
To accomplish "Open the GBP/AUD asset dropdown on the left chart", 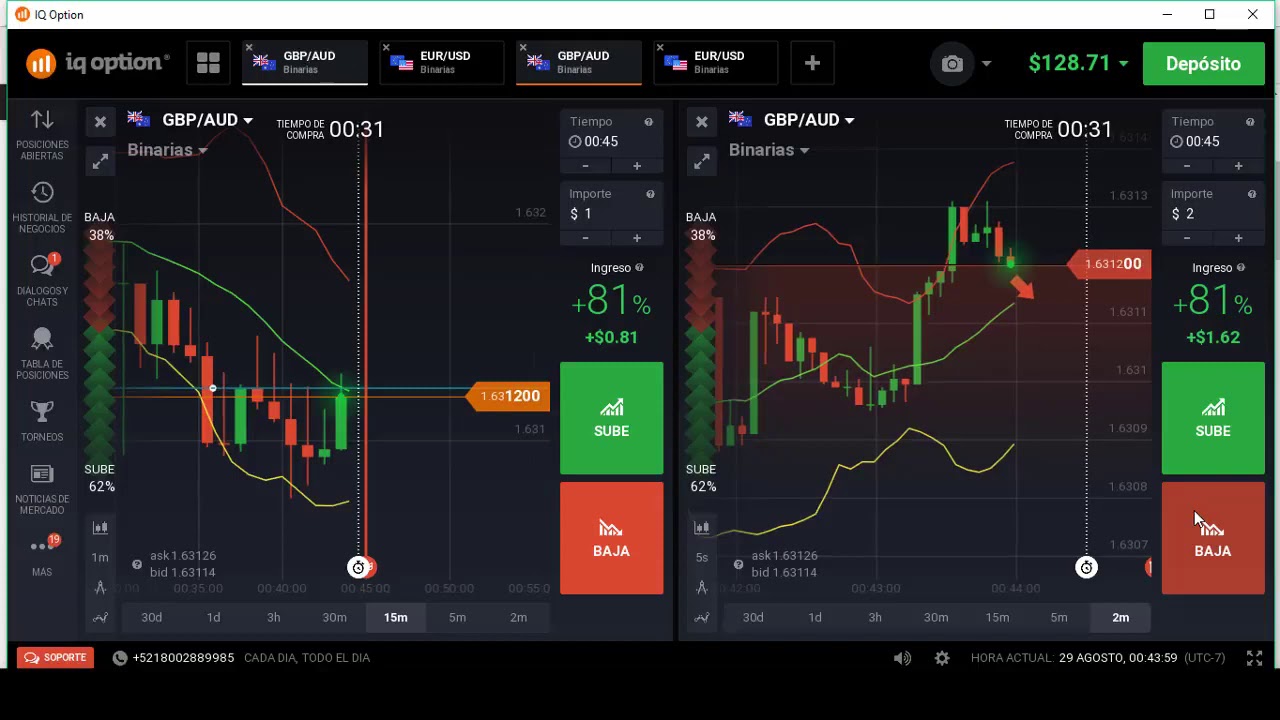I will pos(206,120).
